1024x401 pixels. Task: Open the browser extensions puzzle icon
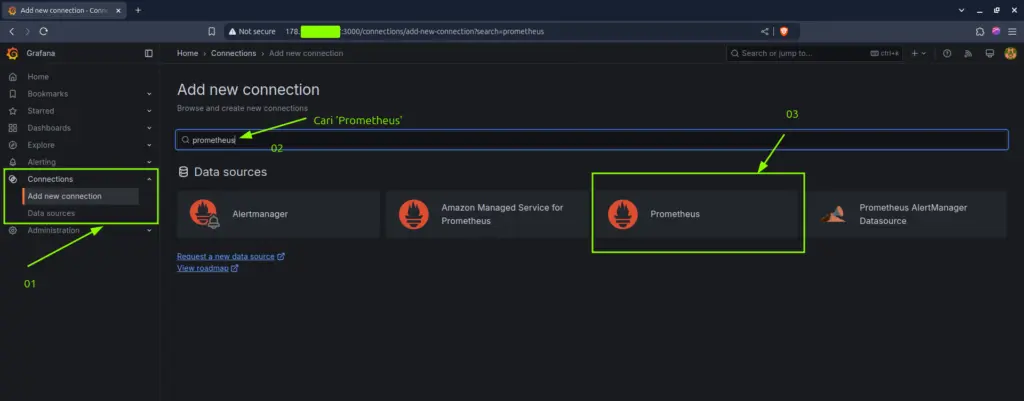(x=980, y=31)
